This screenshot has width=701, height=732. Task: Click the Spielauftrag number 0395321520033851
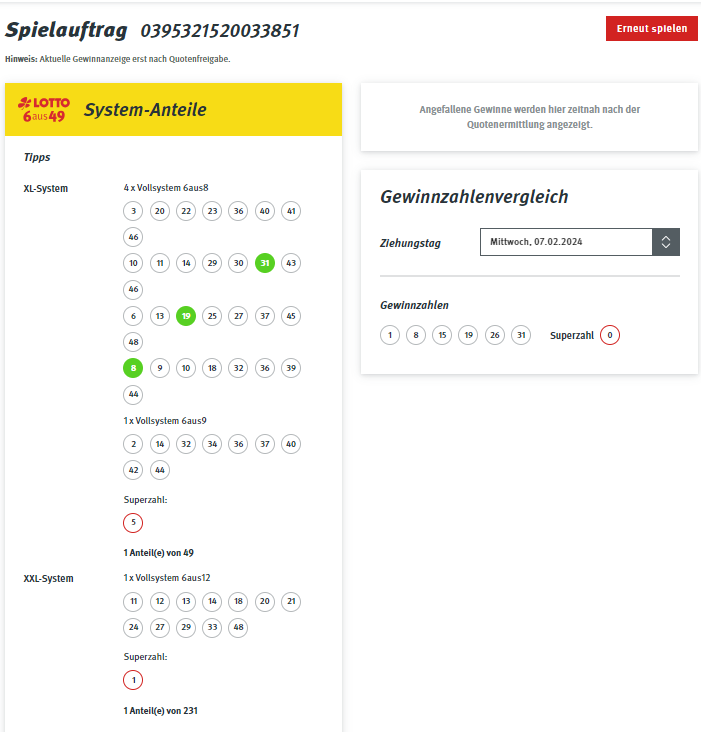coord(220,31)
